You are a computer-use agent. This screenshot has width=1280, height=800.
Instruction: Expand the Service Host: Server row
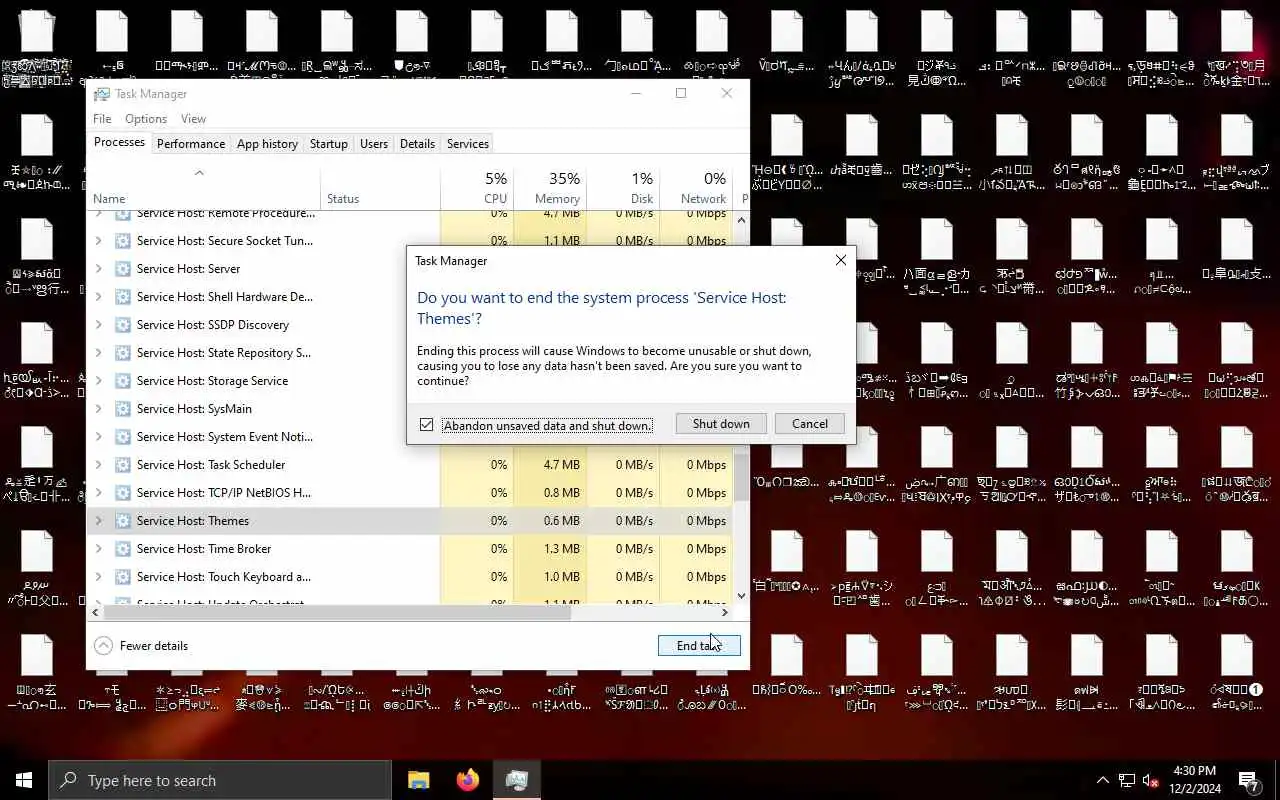[98, 269]
